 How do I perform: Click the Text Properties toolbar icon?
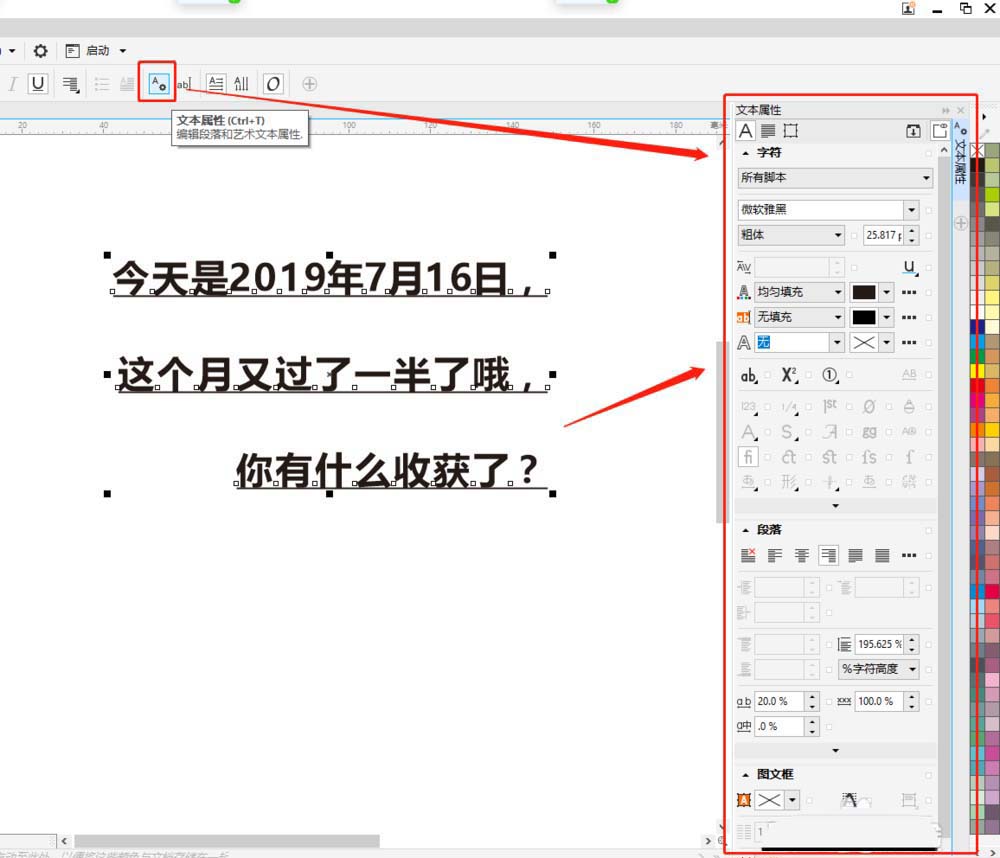pos(157,83)
